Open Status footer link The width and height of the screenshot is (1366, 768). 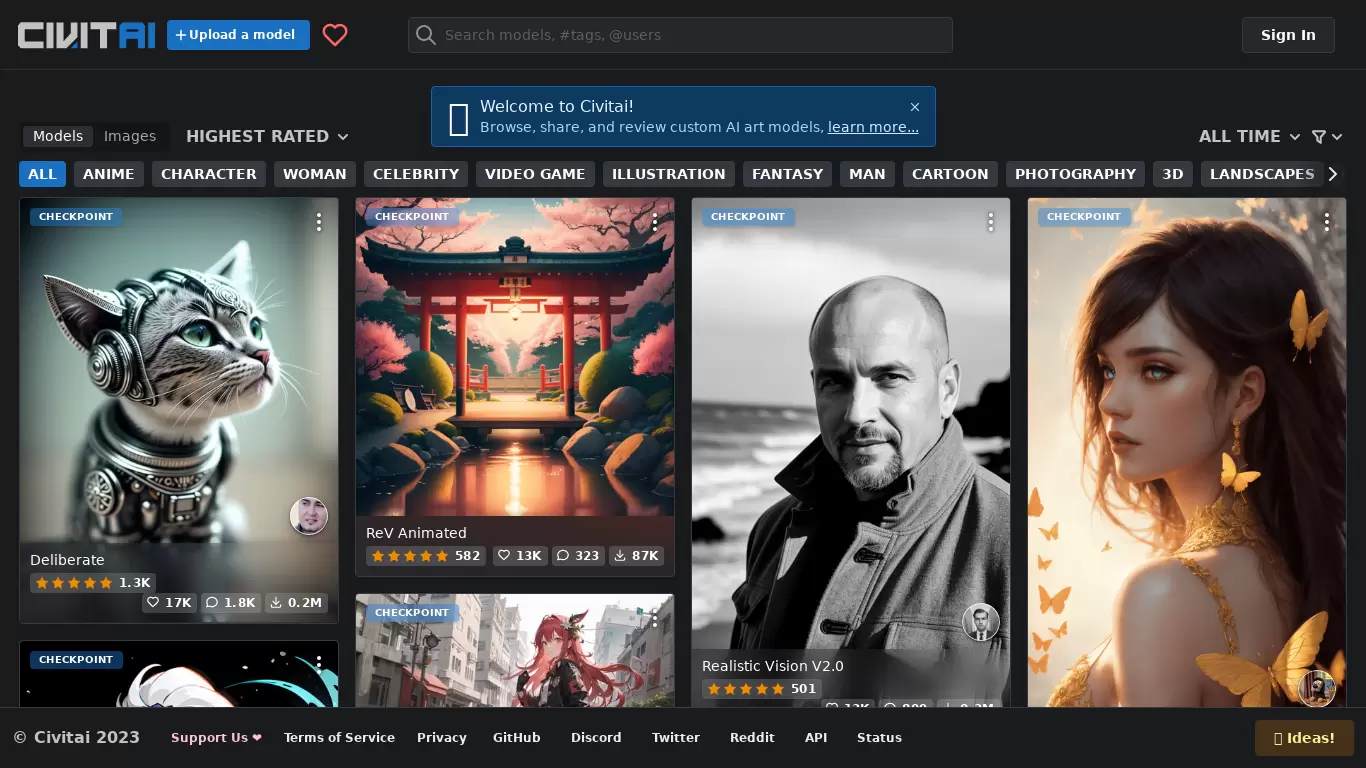tap(879, 738)
